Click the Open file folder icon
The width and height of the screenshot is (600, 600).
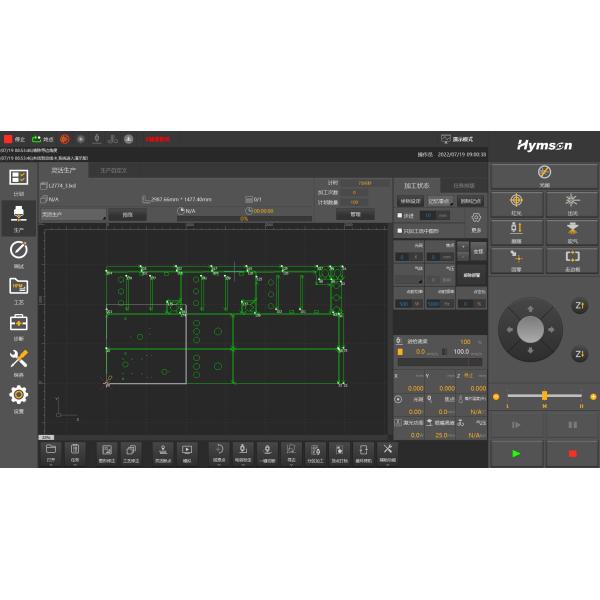pos(50,453)
